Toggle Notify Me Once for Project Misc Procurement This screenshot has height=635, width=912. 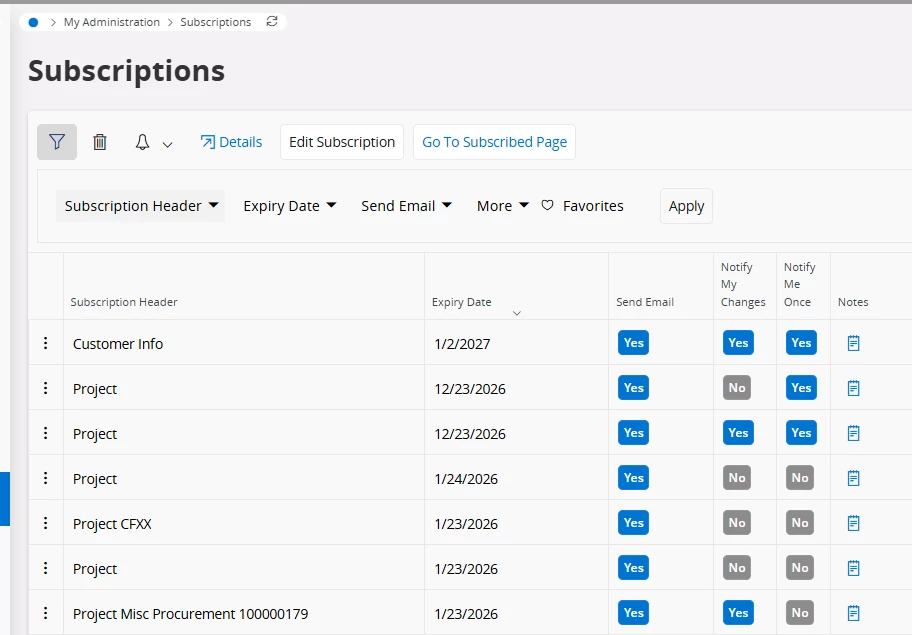(800, 613)
